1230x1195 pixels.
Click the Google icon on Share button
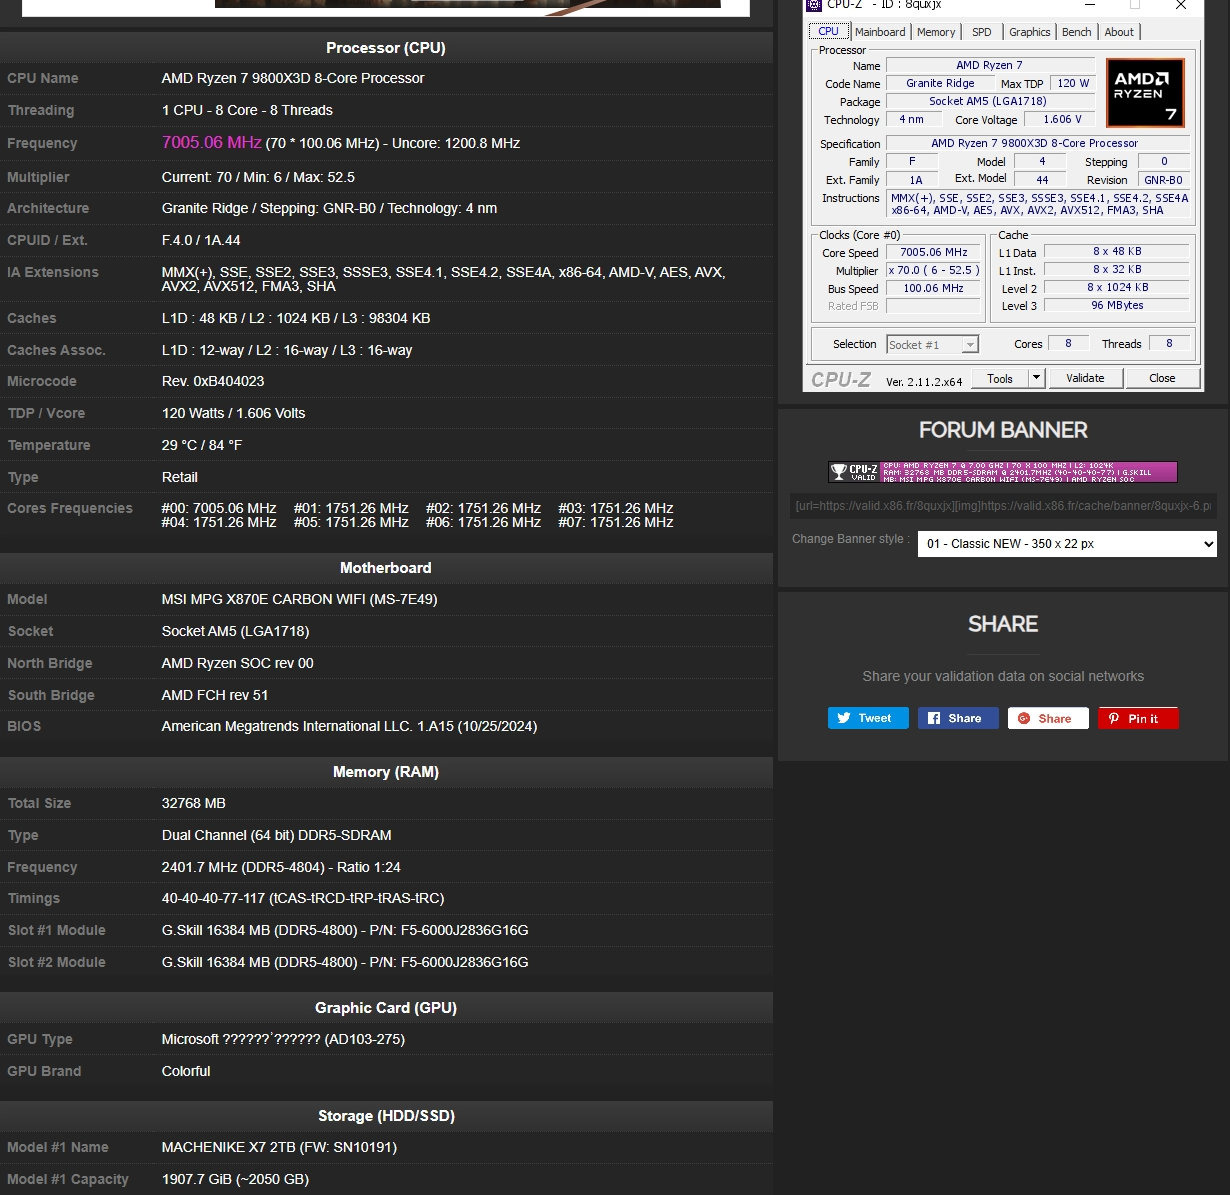(x=1023, y=718)
